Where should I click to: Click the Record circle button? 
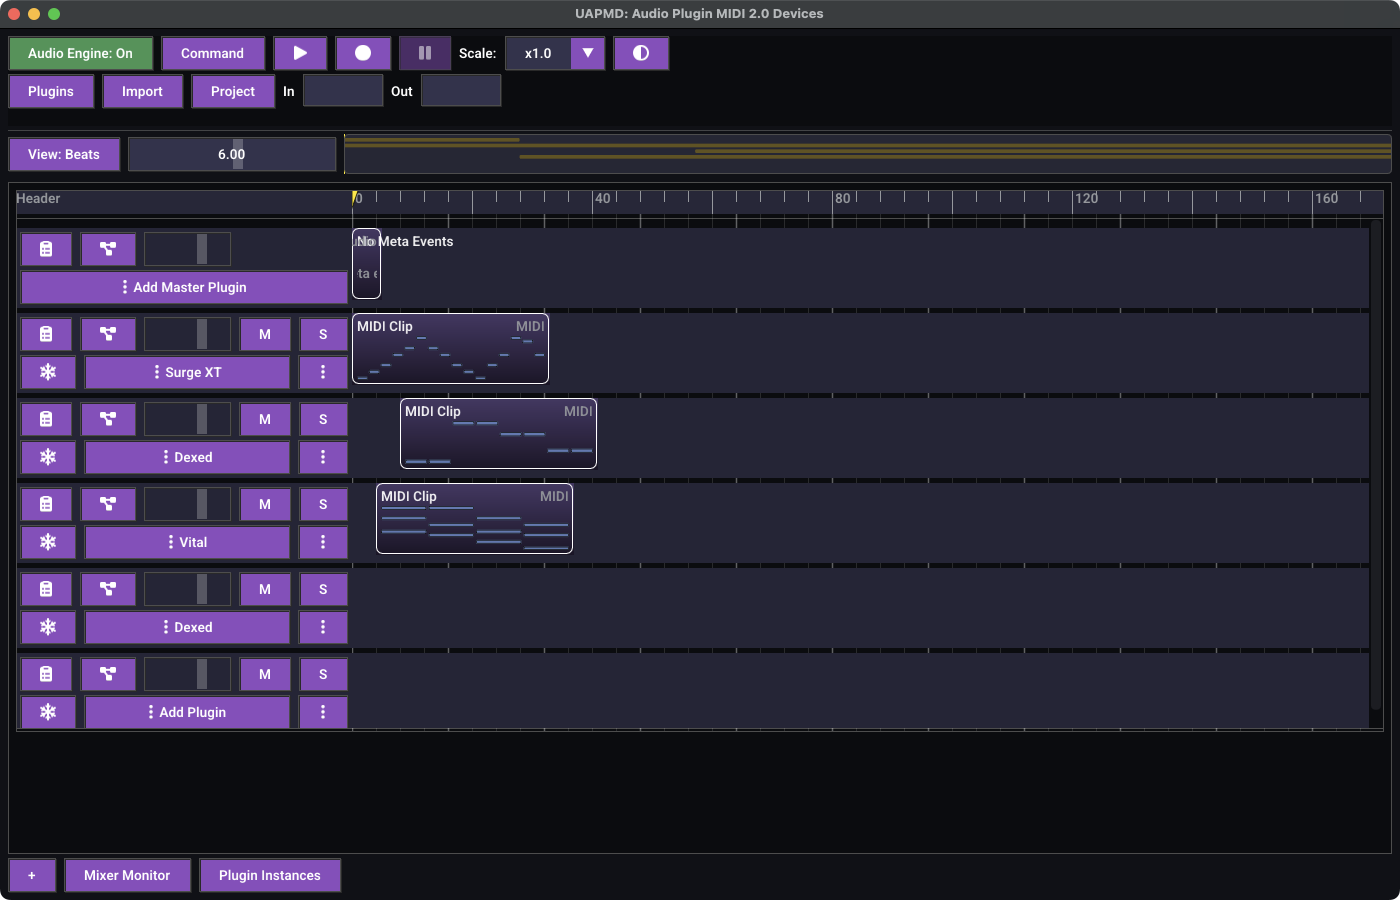[x=363, y=53]
